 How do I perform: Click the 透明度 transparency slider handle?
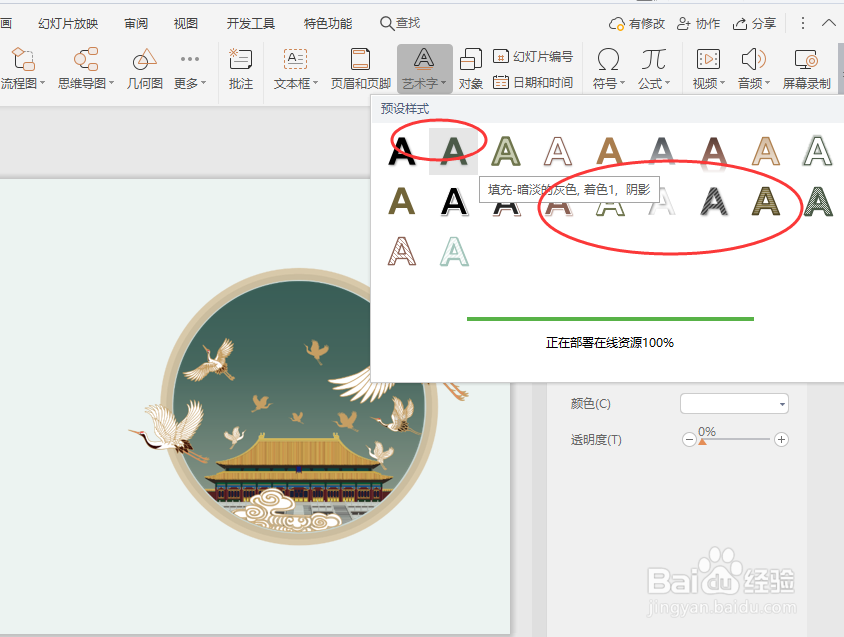702,441
